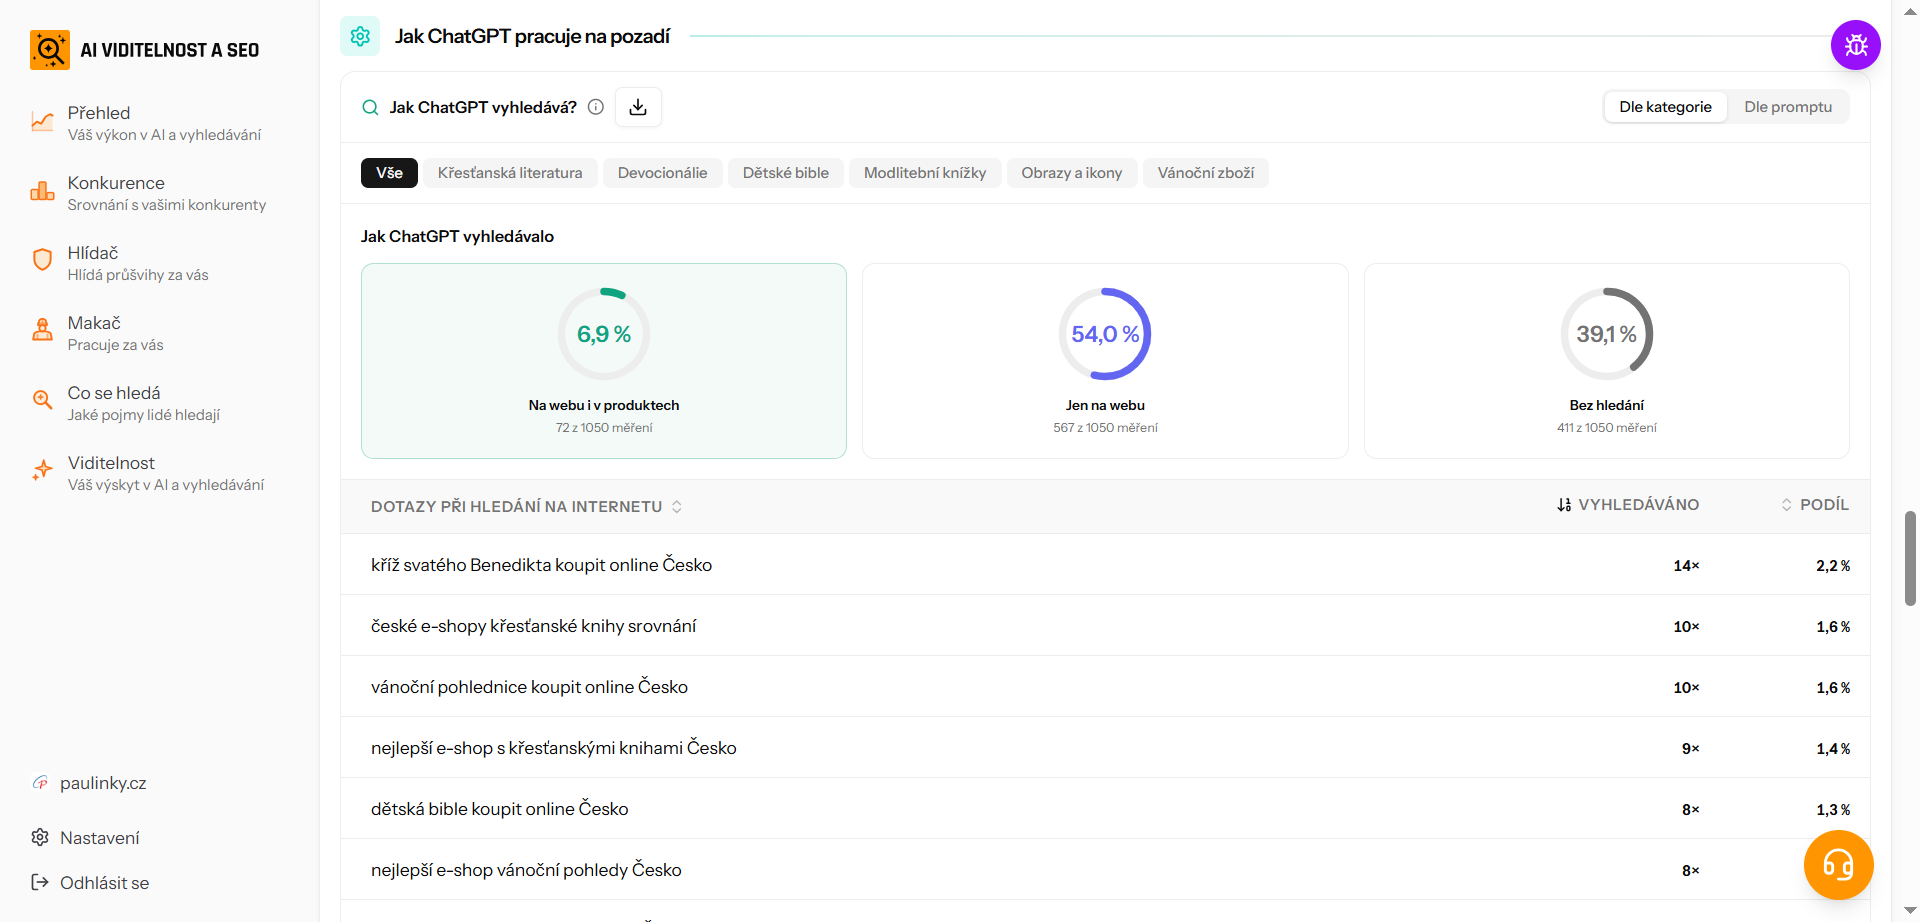This screenshot has height=922, width=1920.
Task: Click the scrollbar down arrow
Action: (1910, 911)
